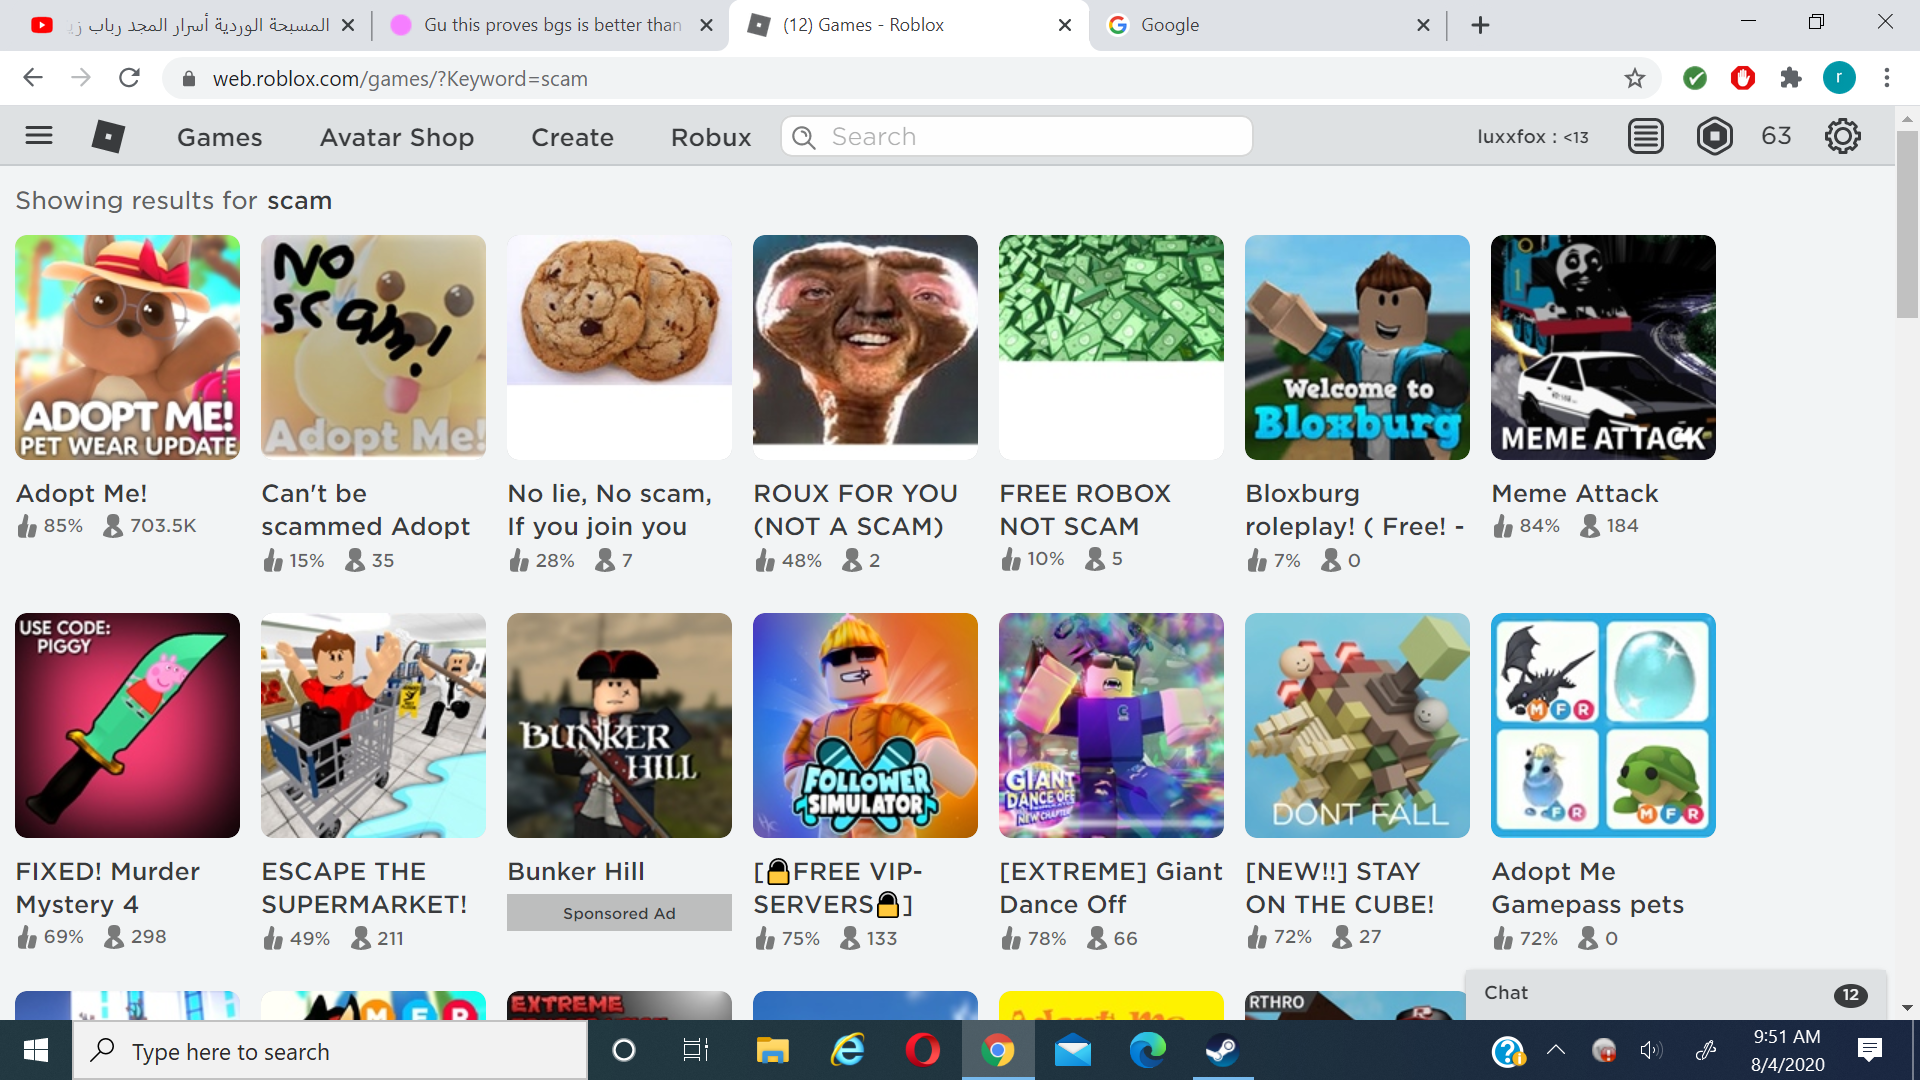Open 'Can't be scammed Adopt' game link

click(x=365, y=510)
